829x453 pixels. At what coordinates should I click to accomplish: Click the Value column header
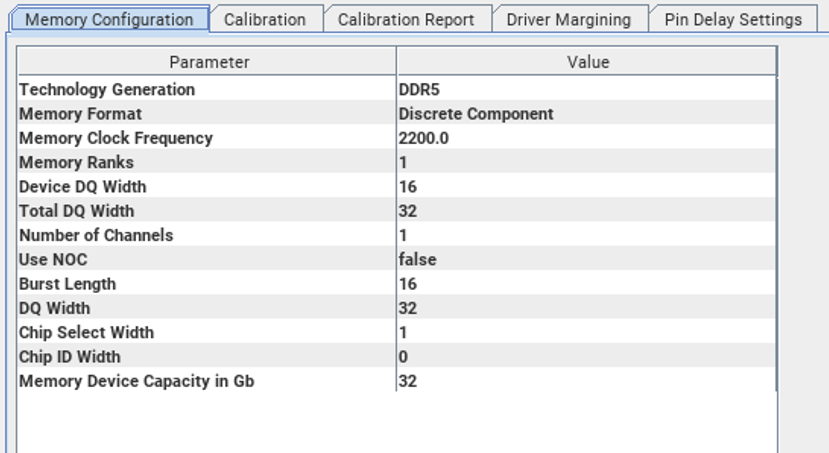coord(587,62)
